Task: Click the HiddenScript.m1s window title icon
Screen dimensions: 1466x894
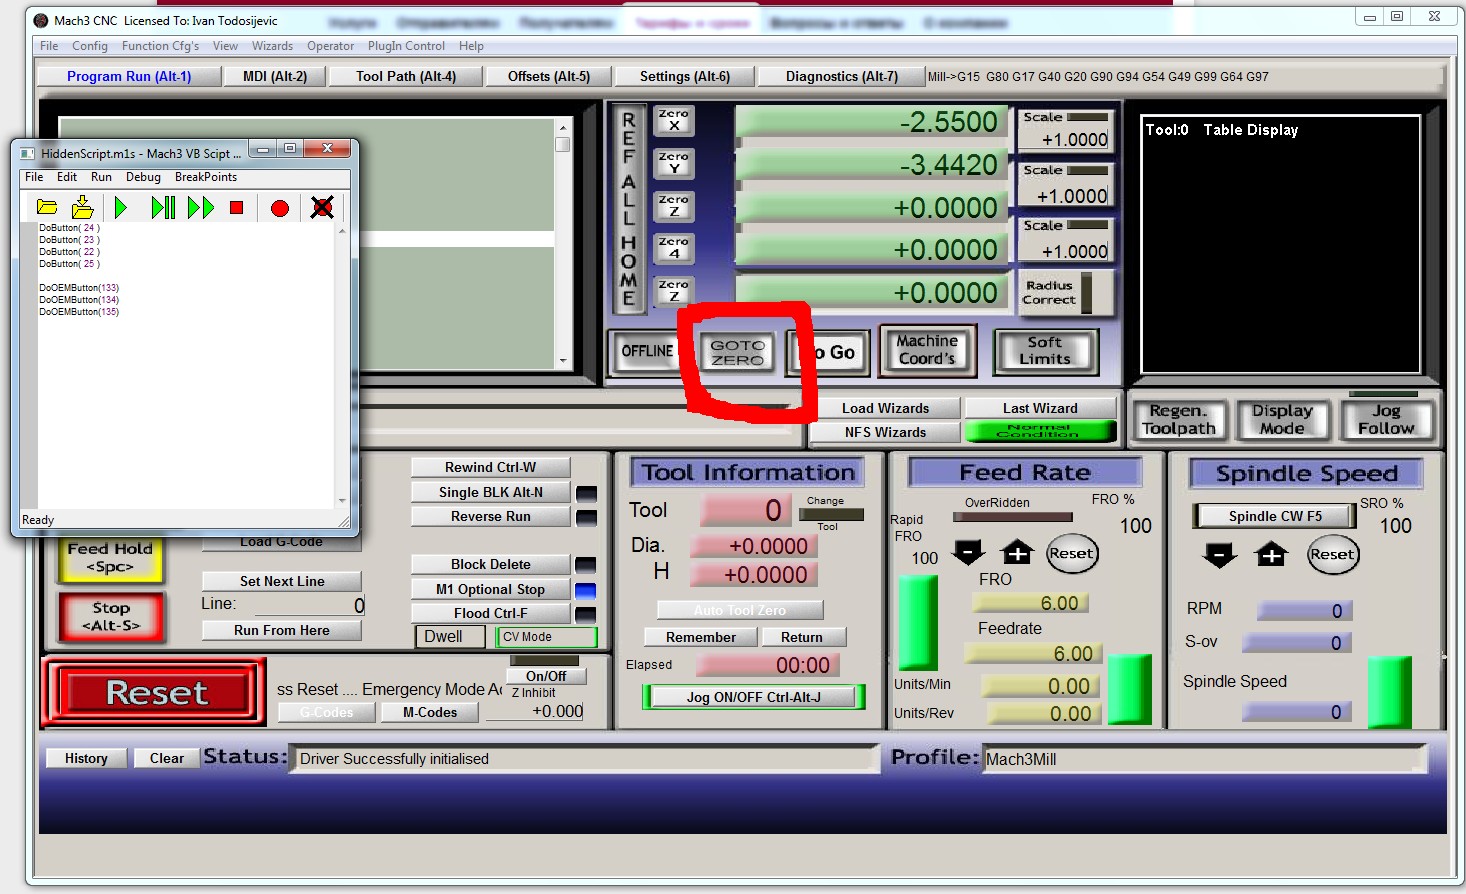Action: (x=26, y=153)
